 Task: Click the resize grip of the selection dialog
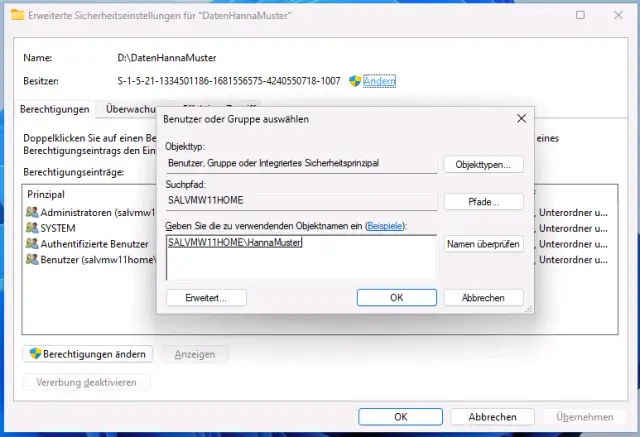(529, 309)
